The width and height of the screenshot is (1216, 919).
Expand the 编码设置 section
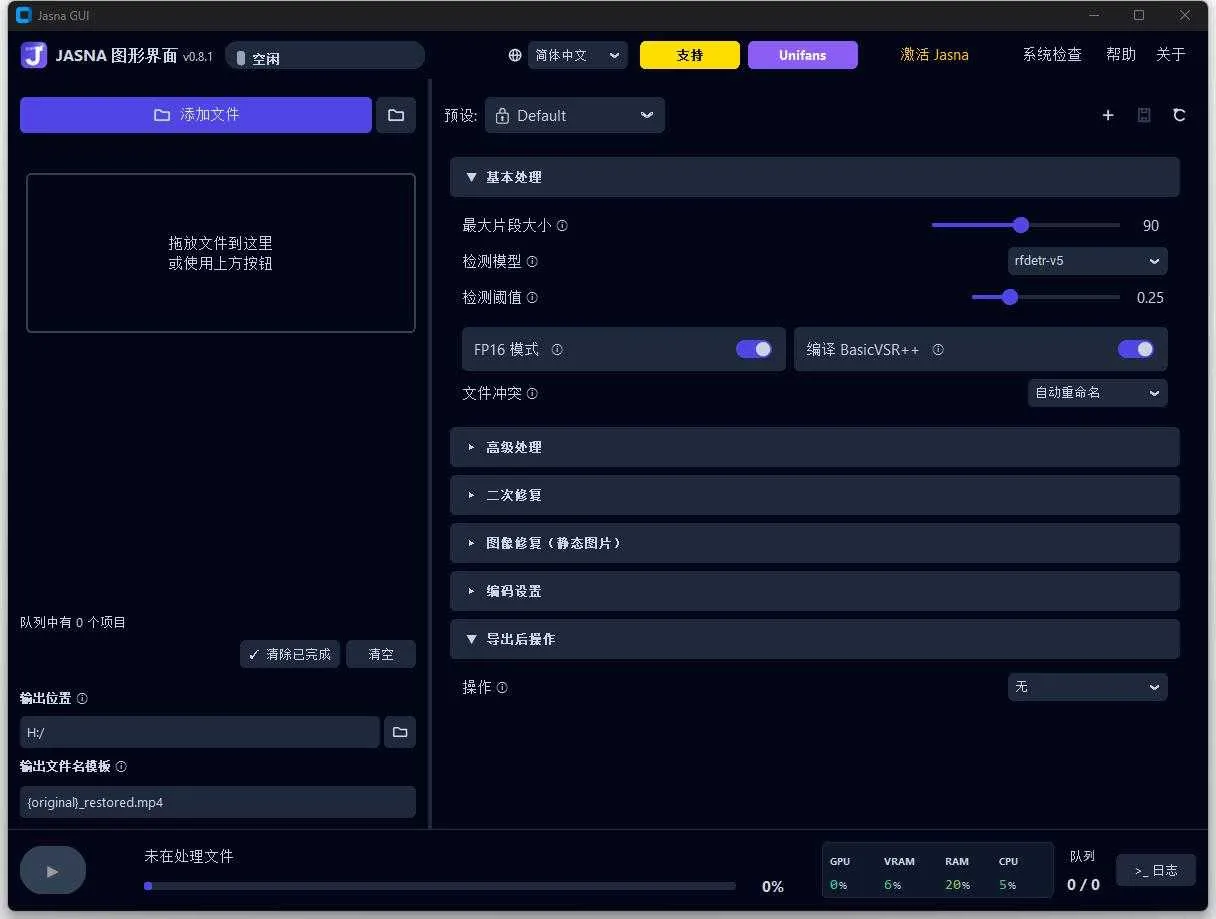(x=815, y=591)
